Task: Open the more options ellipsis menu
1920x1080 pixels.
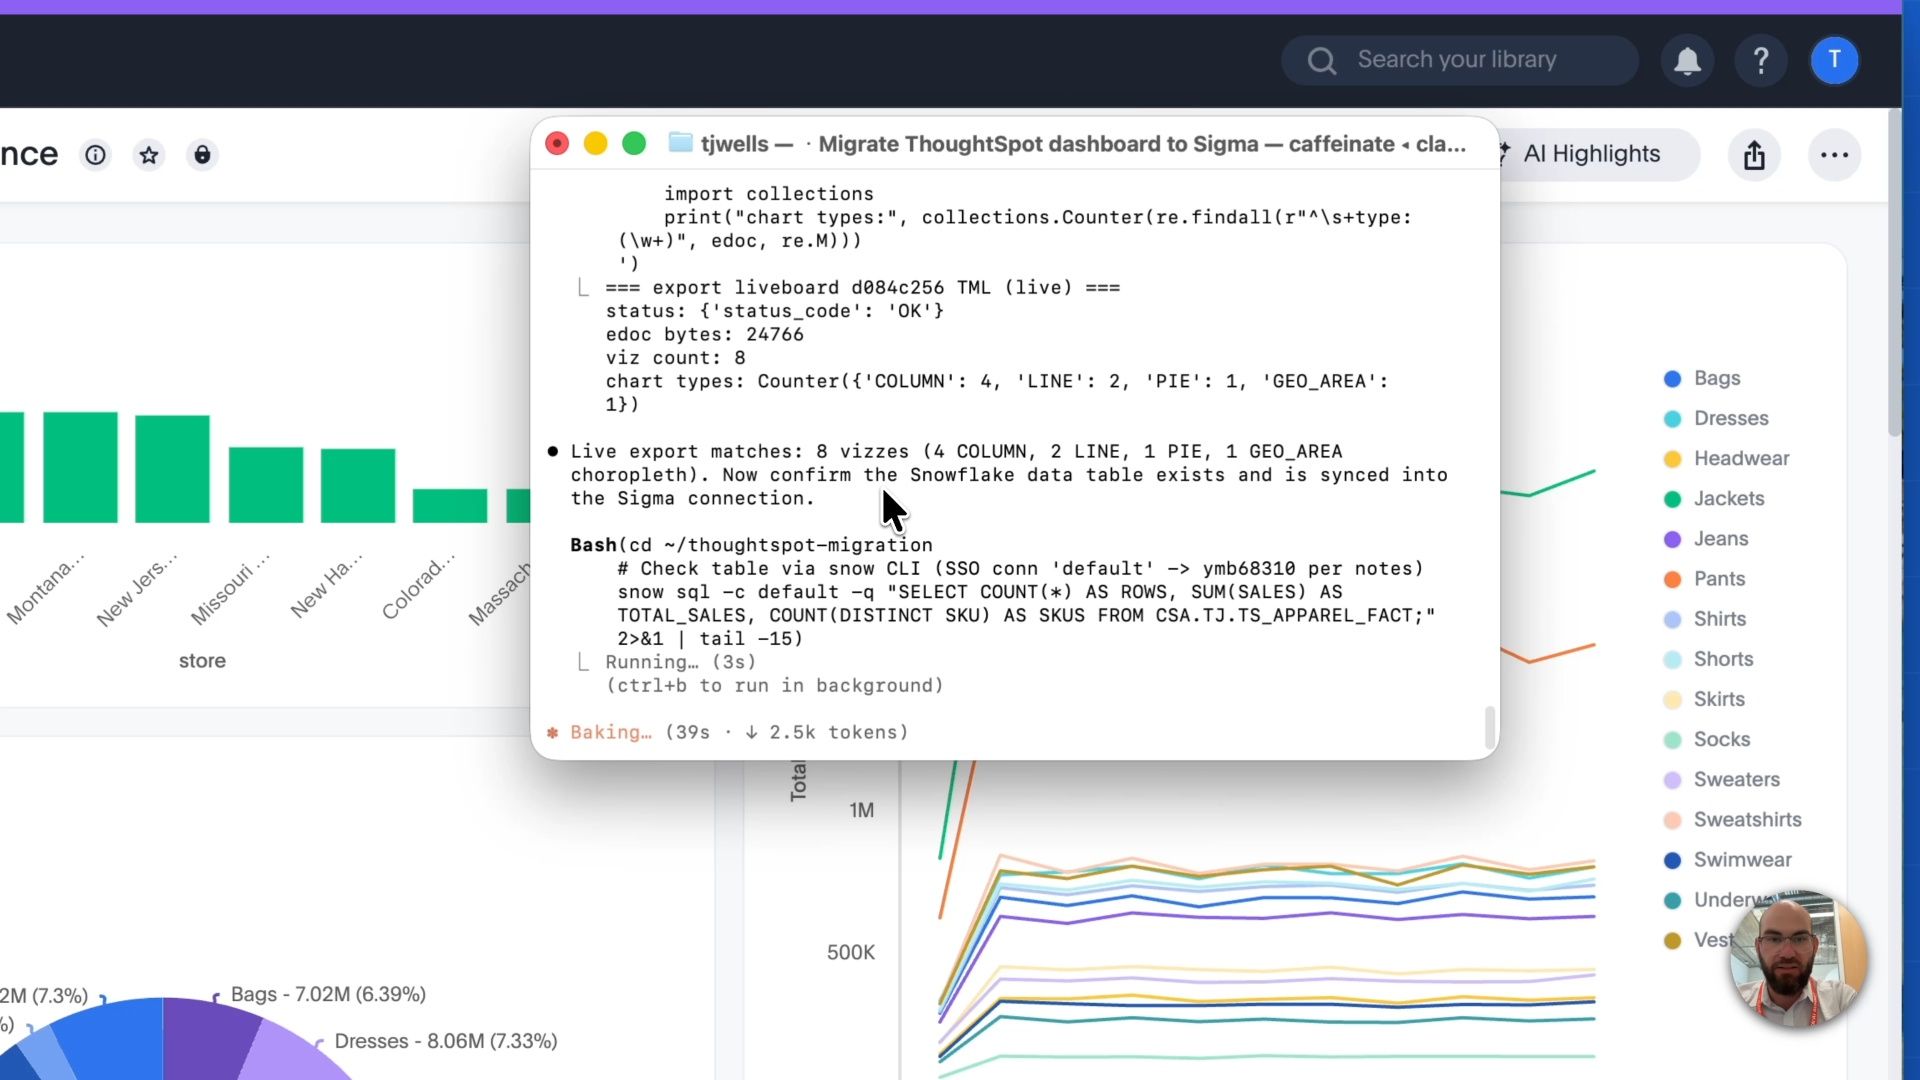Action: point(1834,155)
